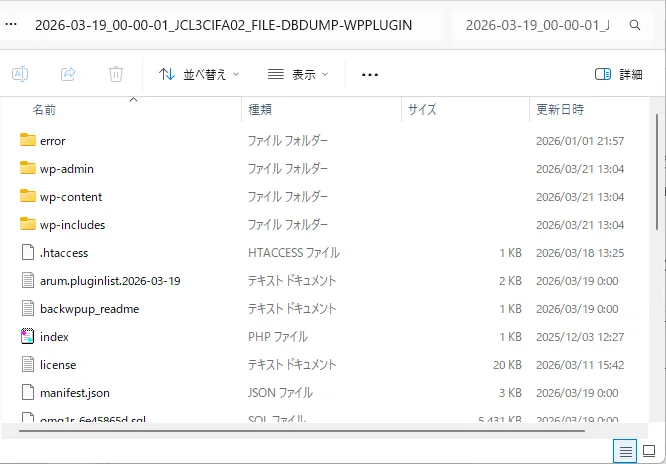Image resolution: width=666 pixels, height=464 pixels.
Task: Click the file name "manifest.json"
Action: click(75, 393)
